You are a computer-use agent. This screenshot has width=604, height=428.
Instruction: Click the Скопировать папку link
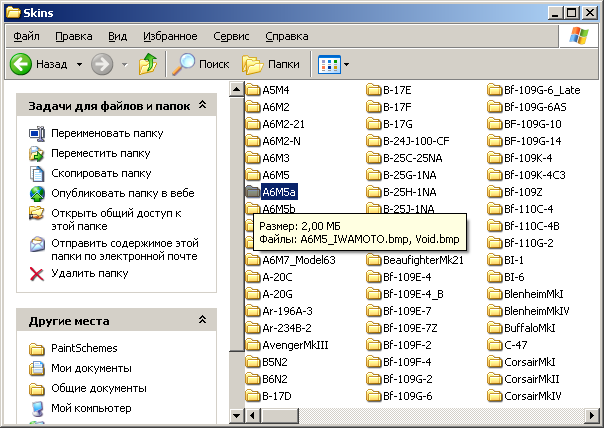click(101, 173)
